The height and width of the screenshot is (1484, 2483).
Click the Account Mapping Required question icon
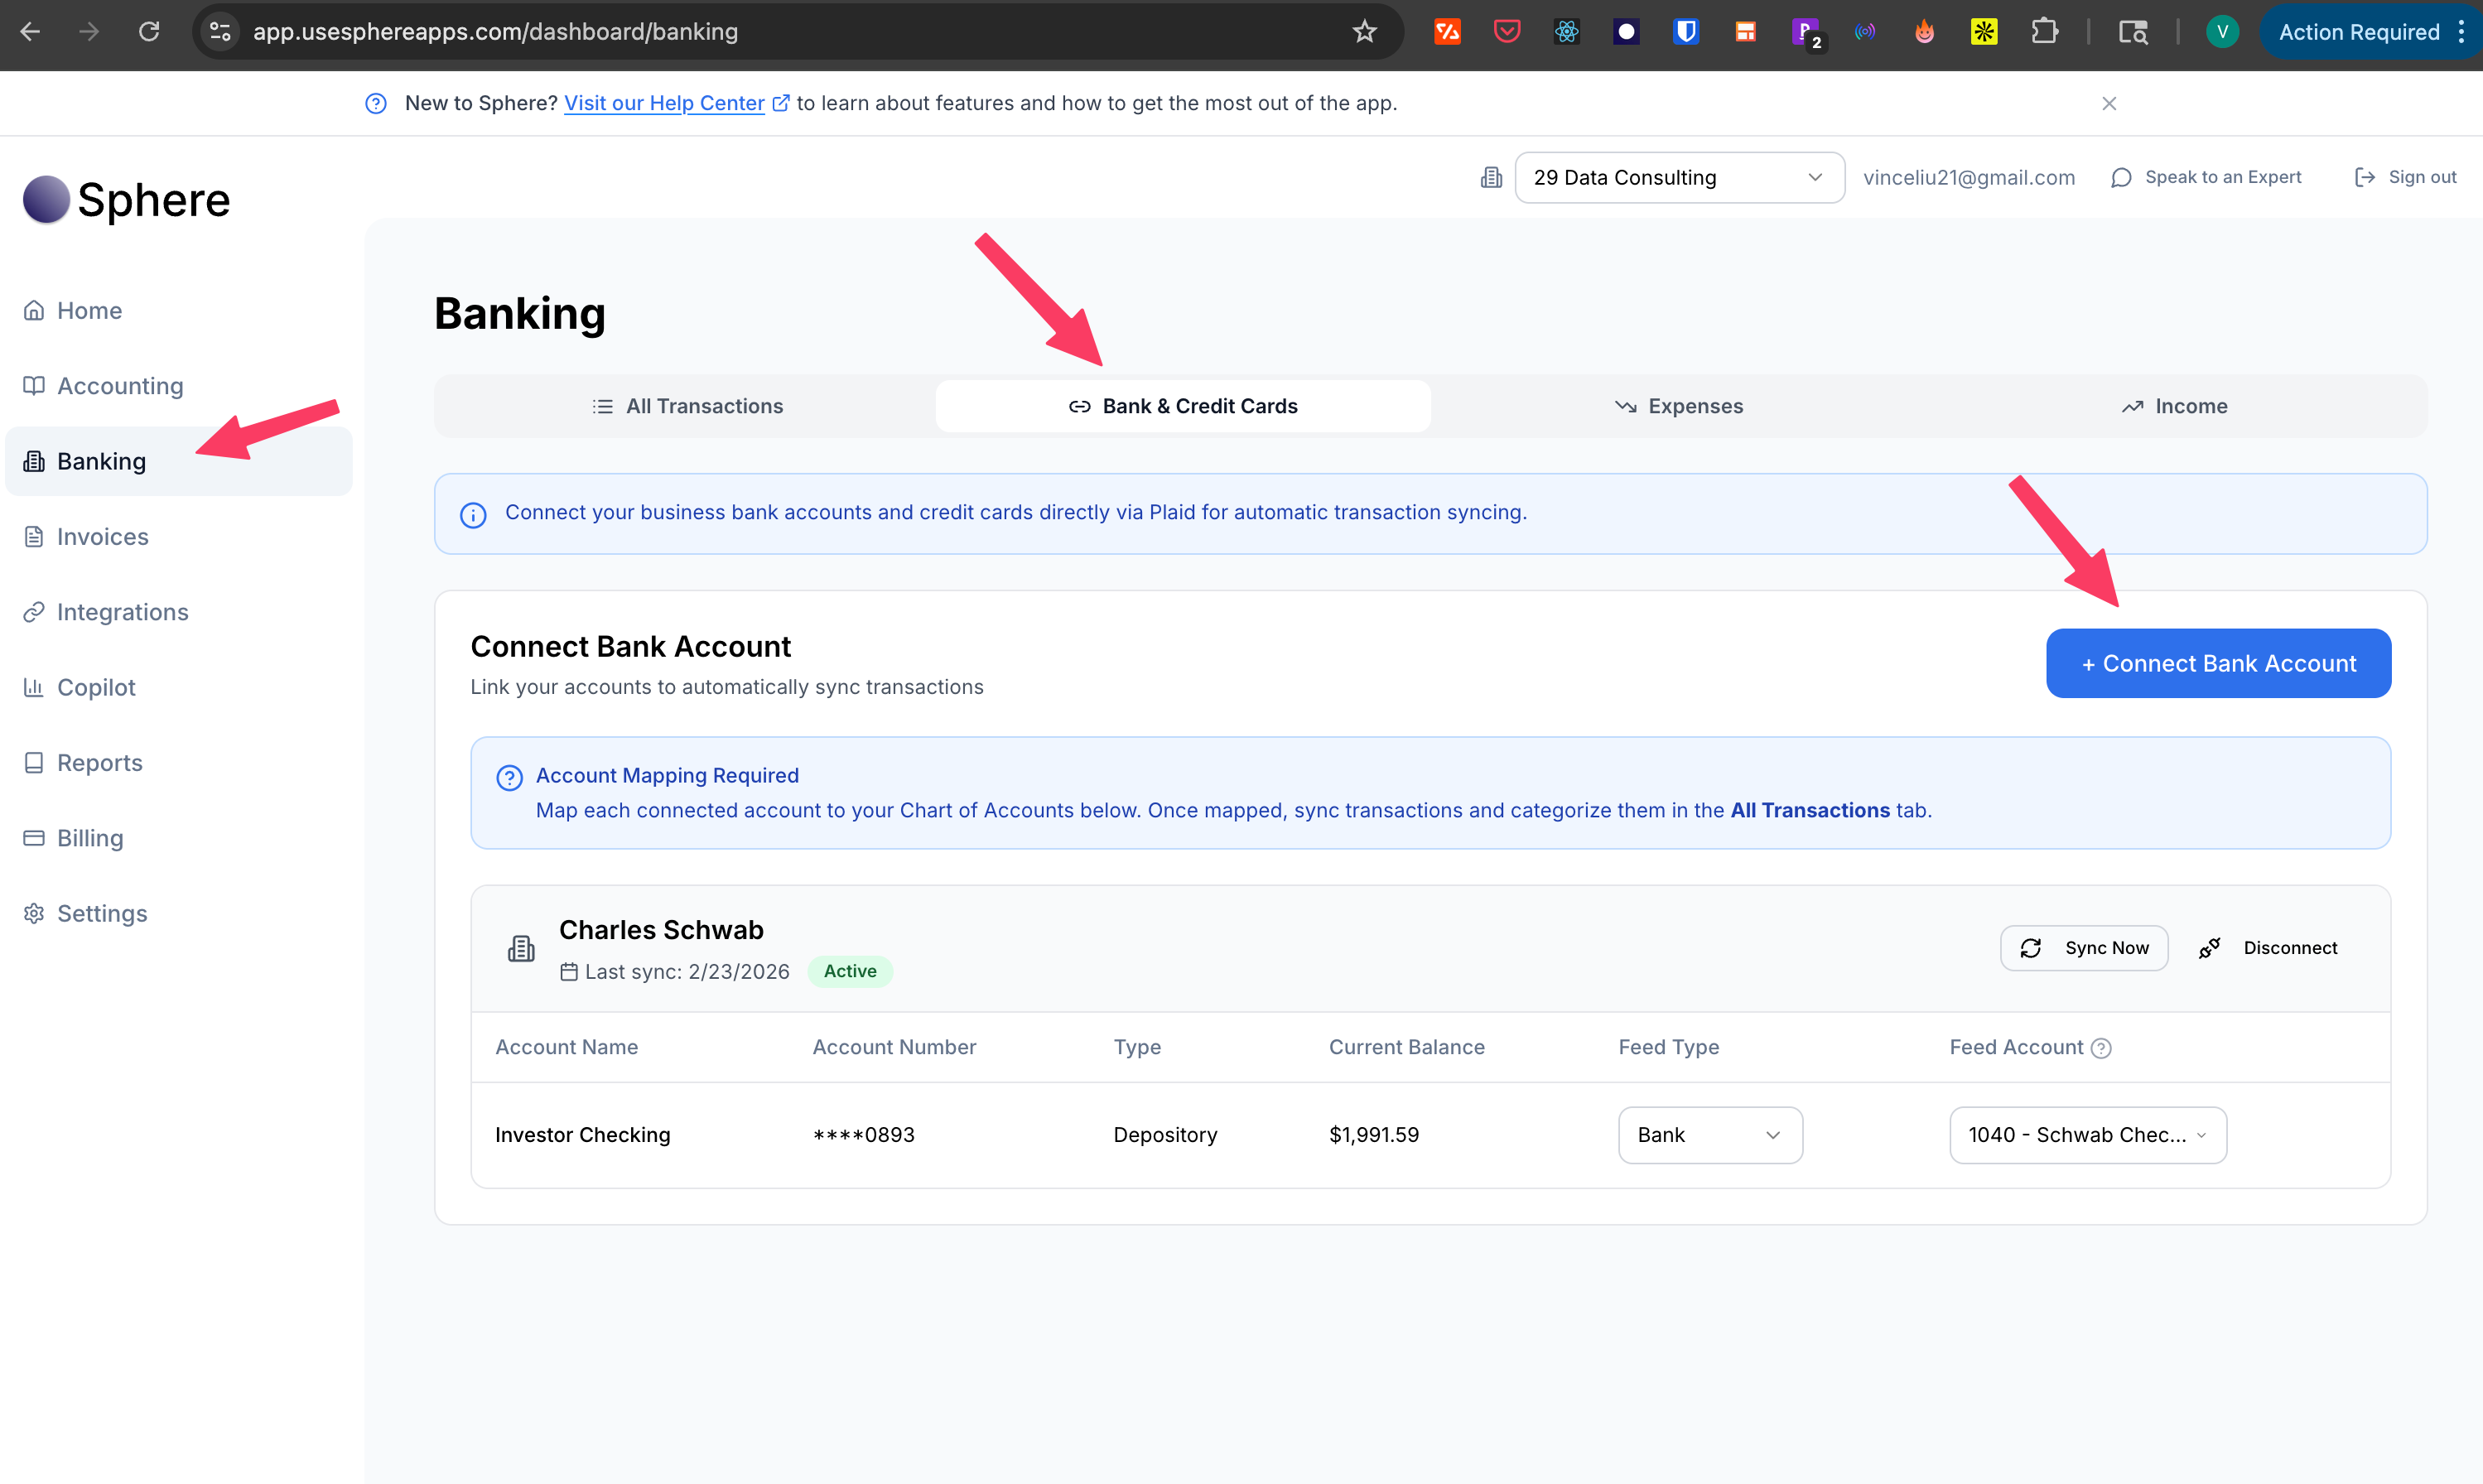click(x=509, y=777)
